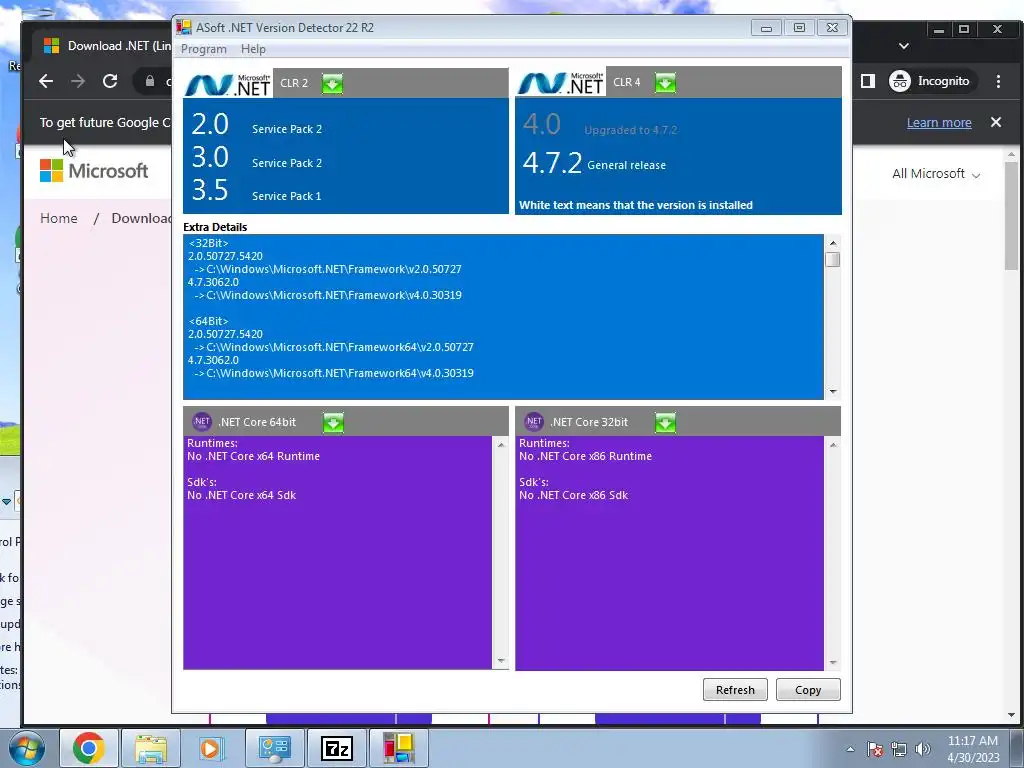The width and height of the screenshot is (1024, 768).
Task: Click .NET Core 32bit panel scroll up arrow
Action: tap(833, 445)
